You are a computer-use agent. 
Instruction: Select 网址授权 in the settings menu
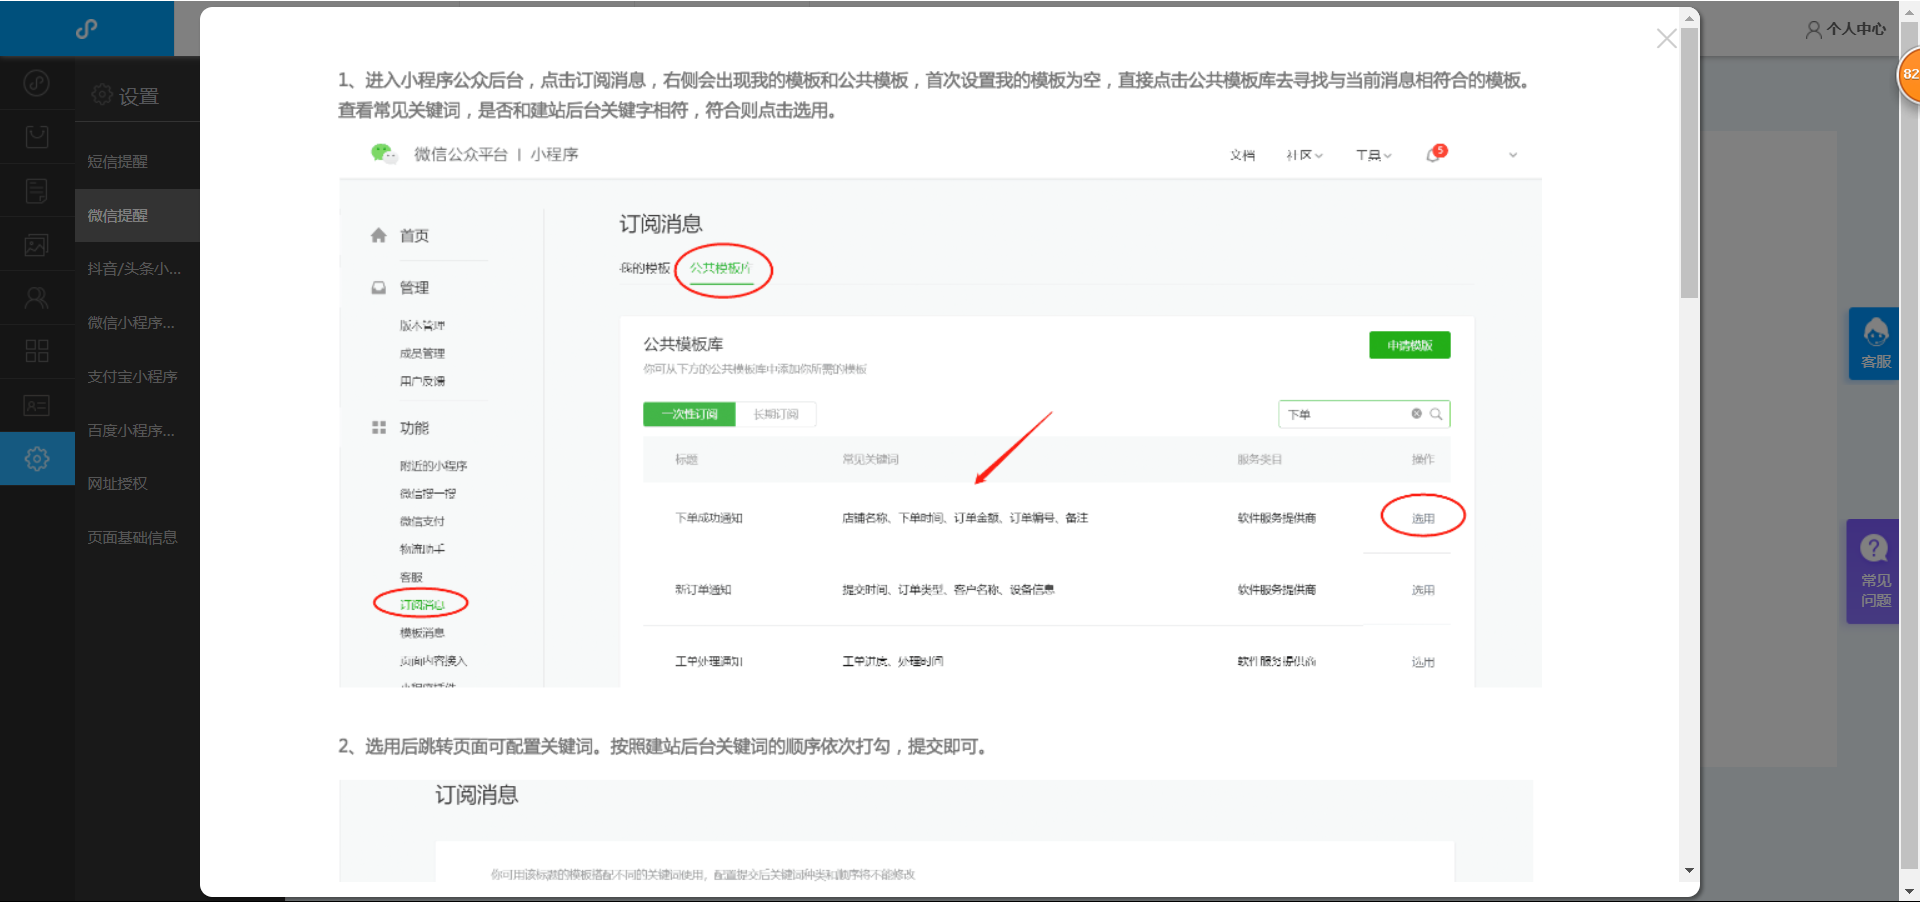(x=117, y=484)
